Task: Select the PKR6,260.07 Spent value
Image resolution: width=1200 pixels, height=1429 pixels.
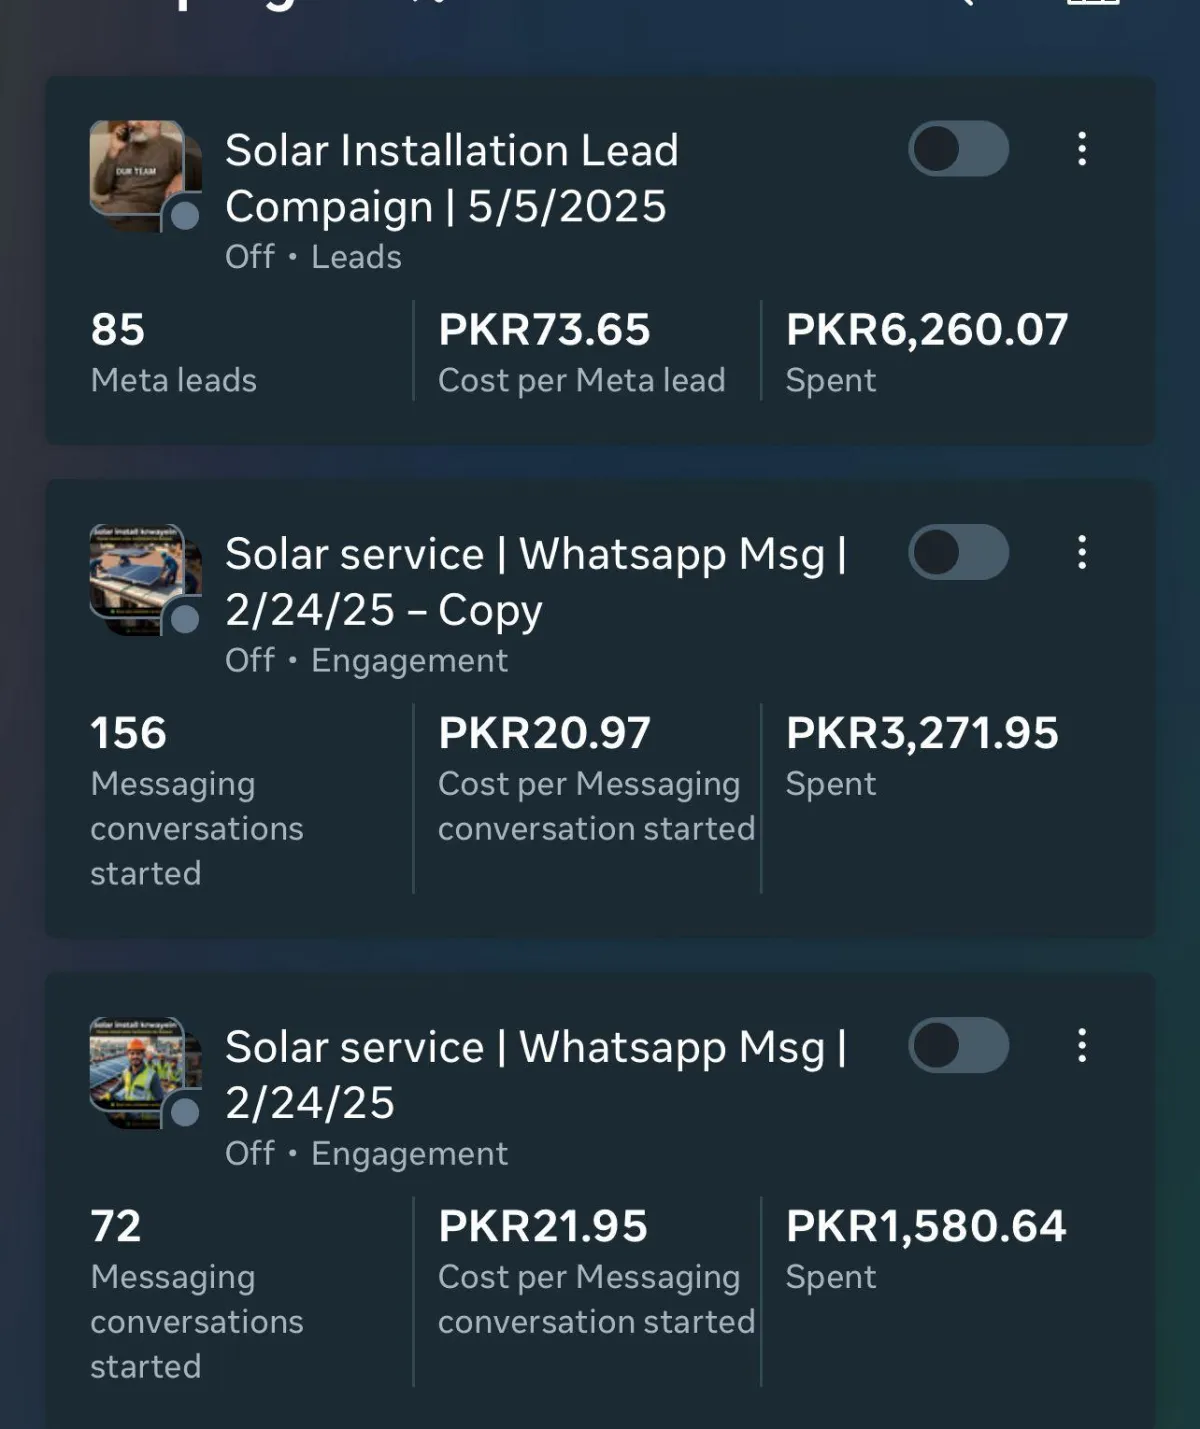Action: point(926,353)
